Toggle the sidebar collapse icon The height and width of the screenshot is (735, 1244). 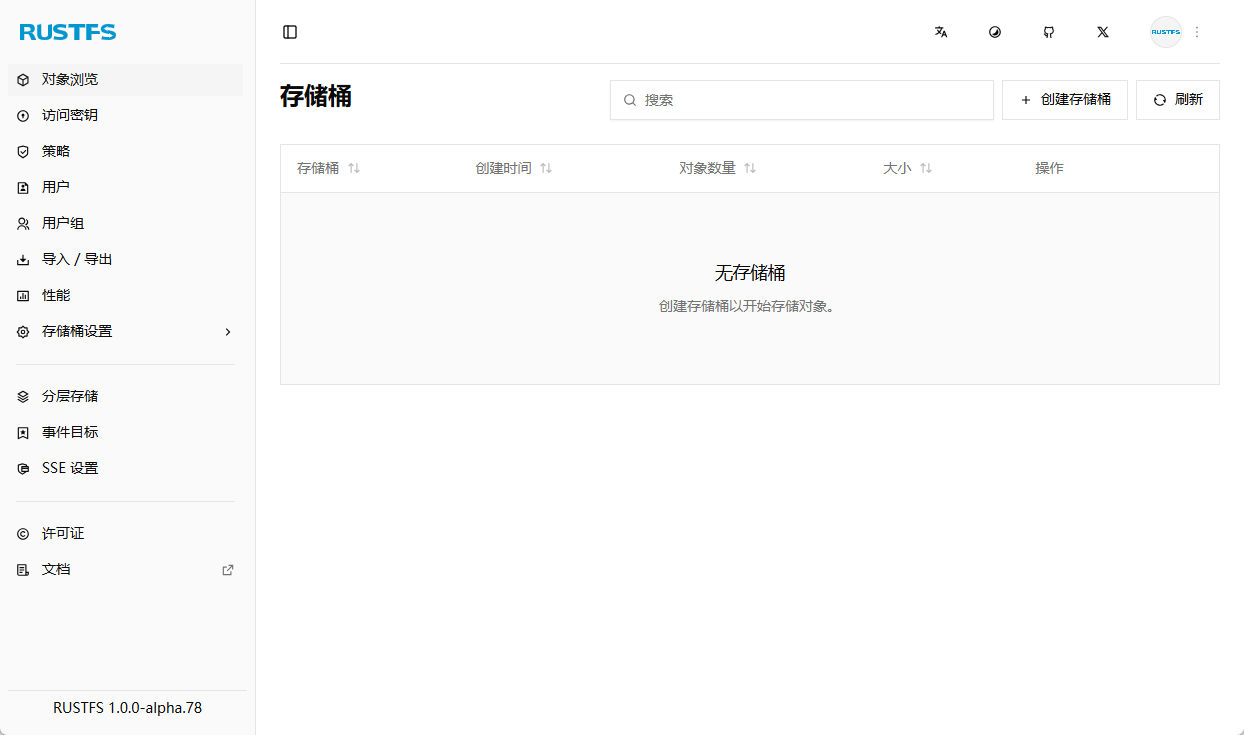pyautogui.click(x=290, y=32)
